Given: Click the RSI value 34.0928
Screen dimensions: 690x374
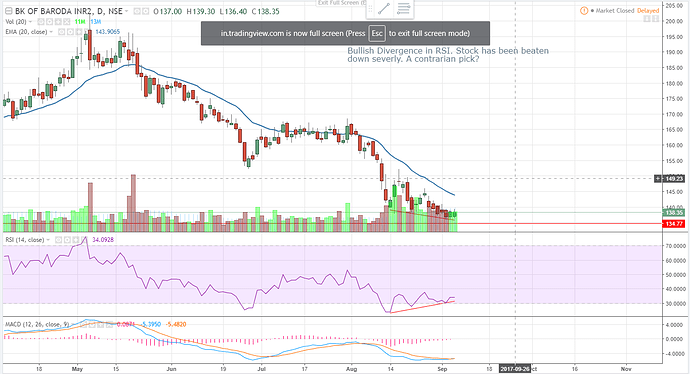Looking at the screenshot, I should pyautogui.click(x=103, y=240).
